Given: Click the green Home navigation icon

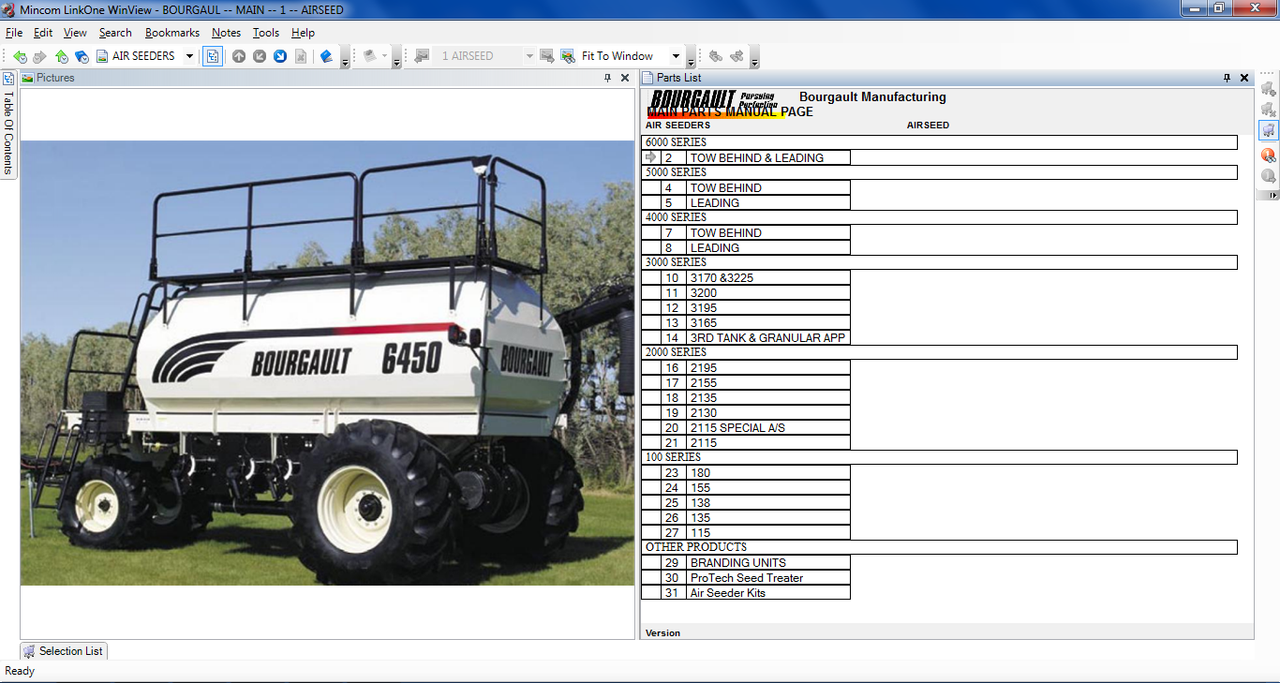Looking at the screenshot, I should pyautogui.click(x=62, y=56).
